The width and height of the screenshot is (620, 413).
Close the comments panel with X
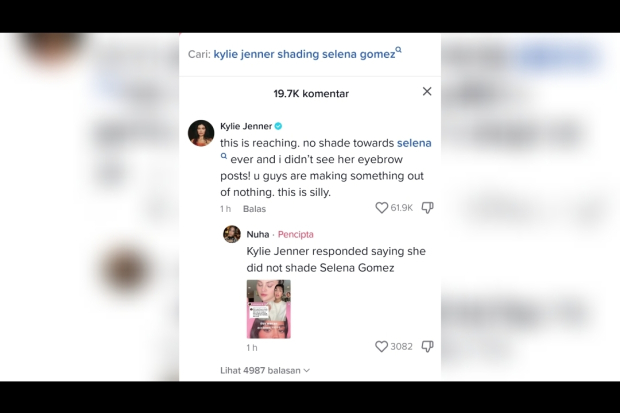click(427, 91)
